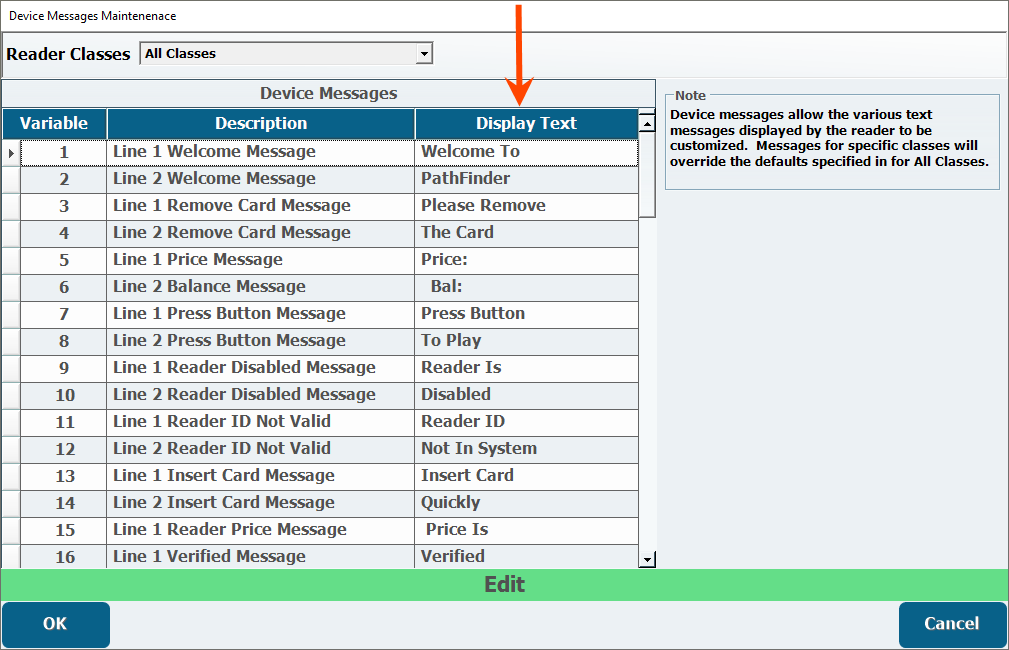The image size is (1009, 650).
Task: Select display text 'The Card'
Action: coord(457,232)
